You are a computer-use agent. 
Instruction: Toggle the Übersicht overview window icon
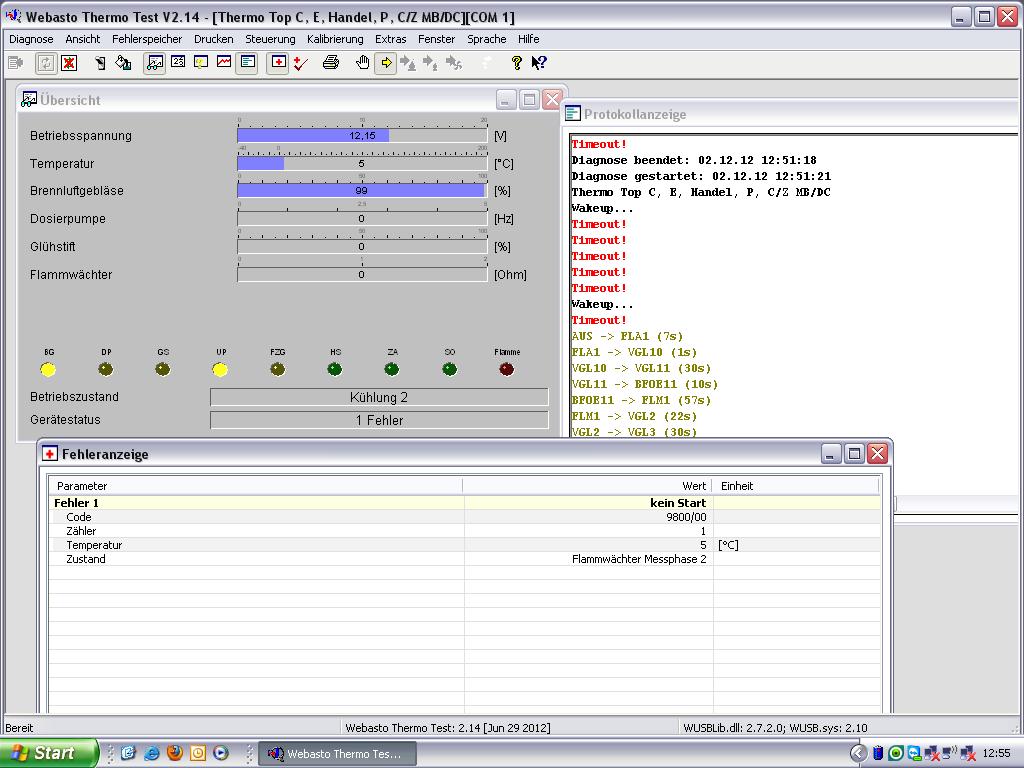tap(155, 63)
